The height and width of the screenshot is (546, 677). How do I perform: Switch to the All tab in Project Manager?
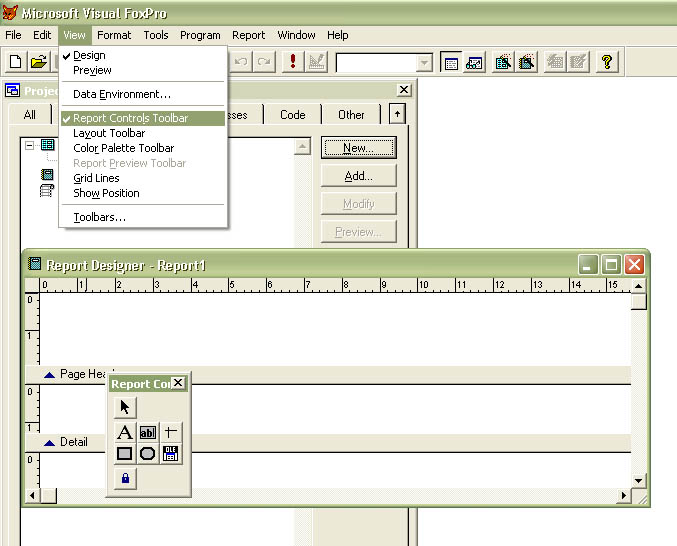(30, 115)
